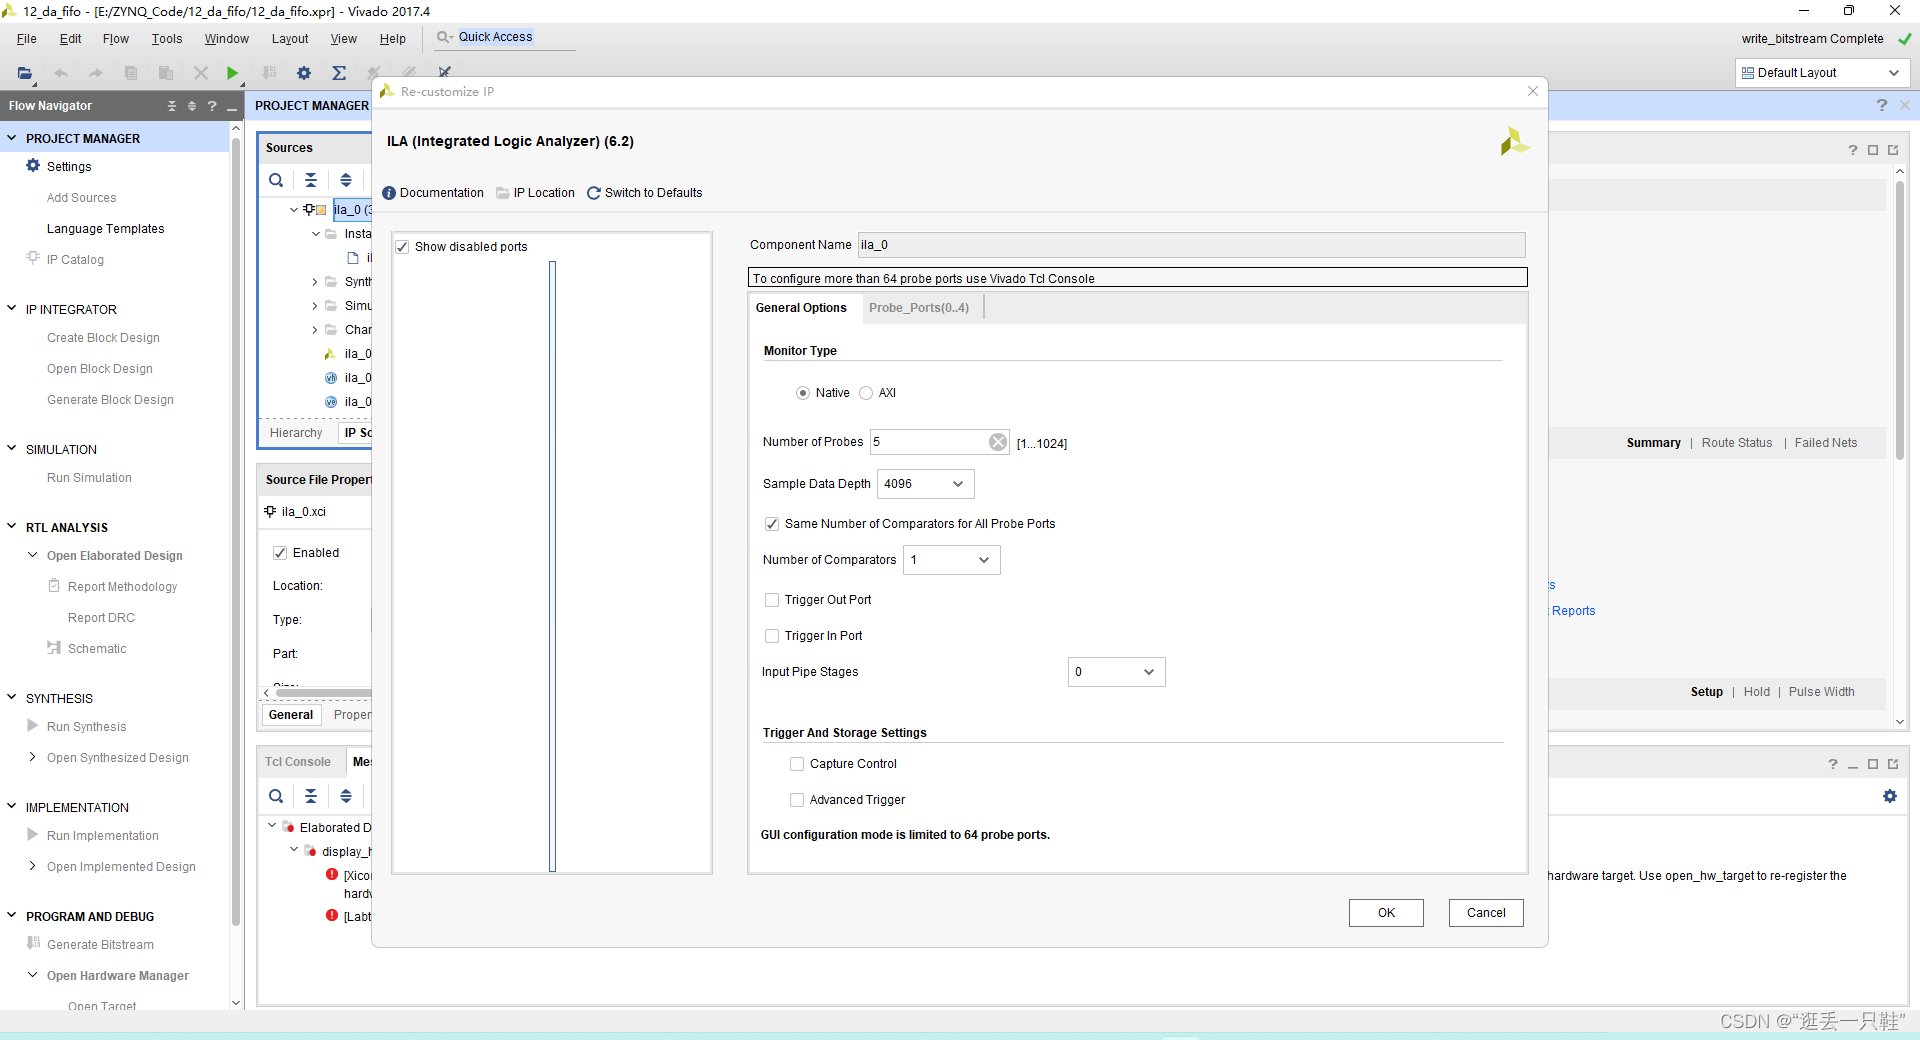Viewport: 1920px width, 1040px height.
Task: Enable the Trigger Out Port checkbox
Action: (x=772, y=600)
